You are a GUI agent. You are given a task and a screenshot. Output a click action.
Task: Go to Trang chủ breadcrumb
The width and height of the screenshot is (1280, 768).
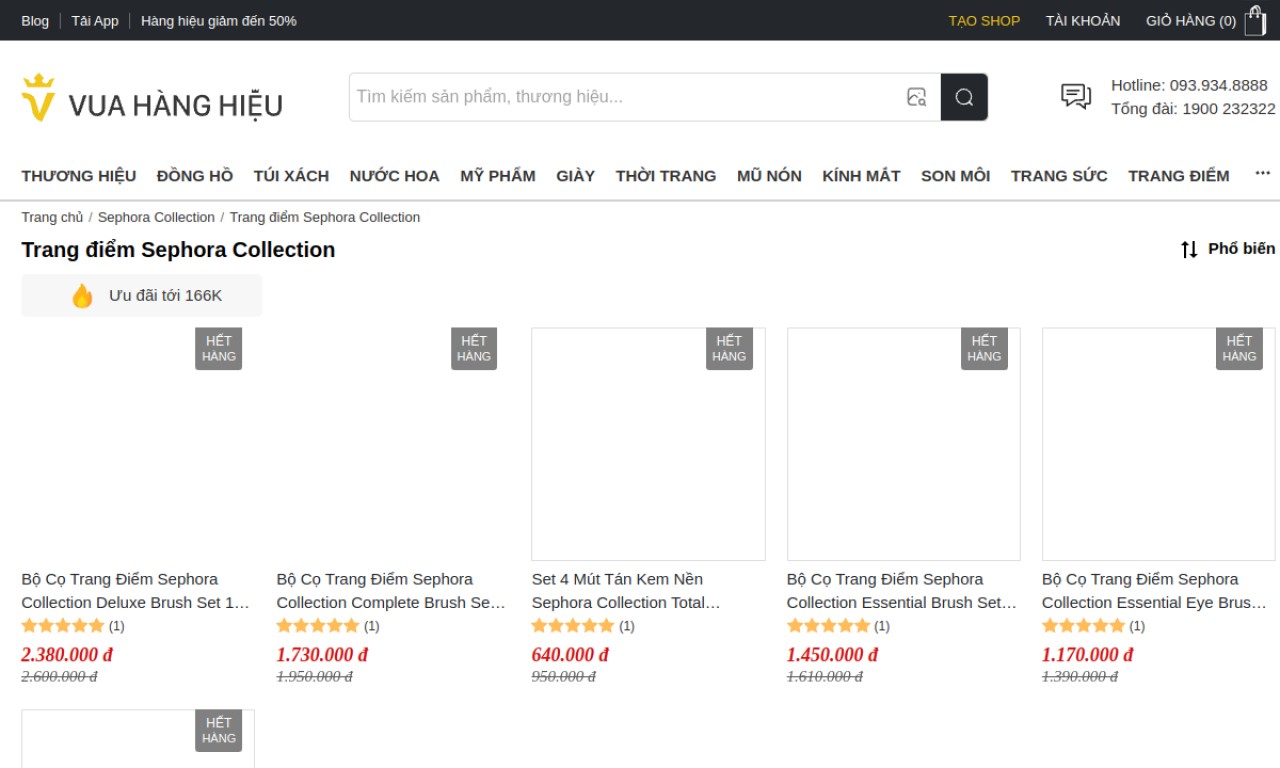[x=52, y=217]
